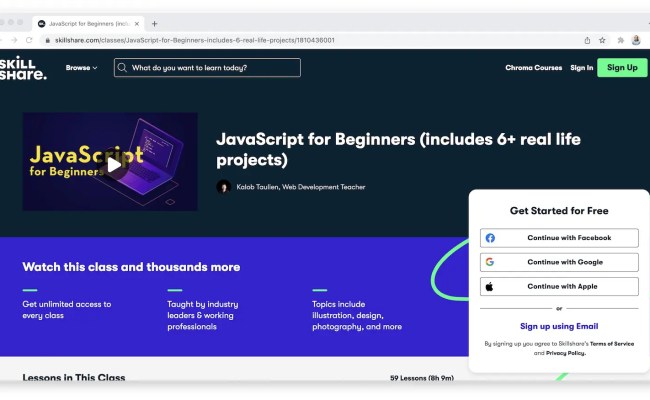Viewport: 650px width, 400px height.
Task: Continue with Google button
Action: 559,262
